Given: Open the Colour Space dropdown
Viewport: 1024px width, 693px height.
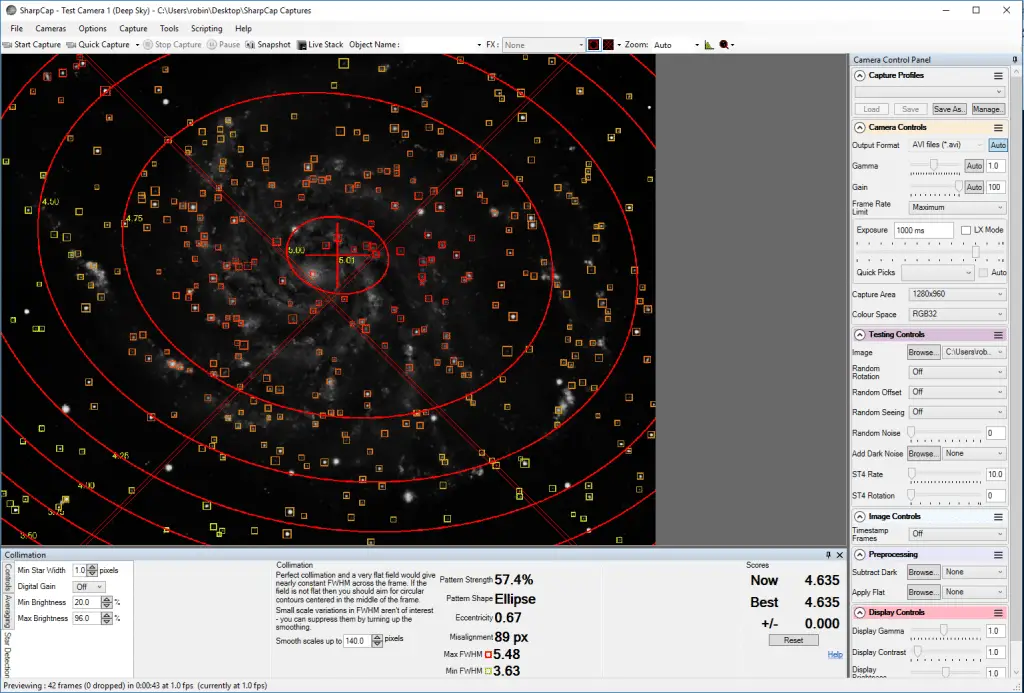Looking at the screenshot, I should (957, 314).
